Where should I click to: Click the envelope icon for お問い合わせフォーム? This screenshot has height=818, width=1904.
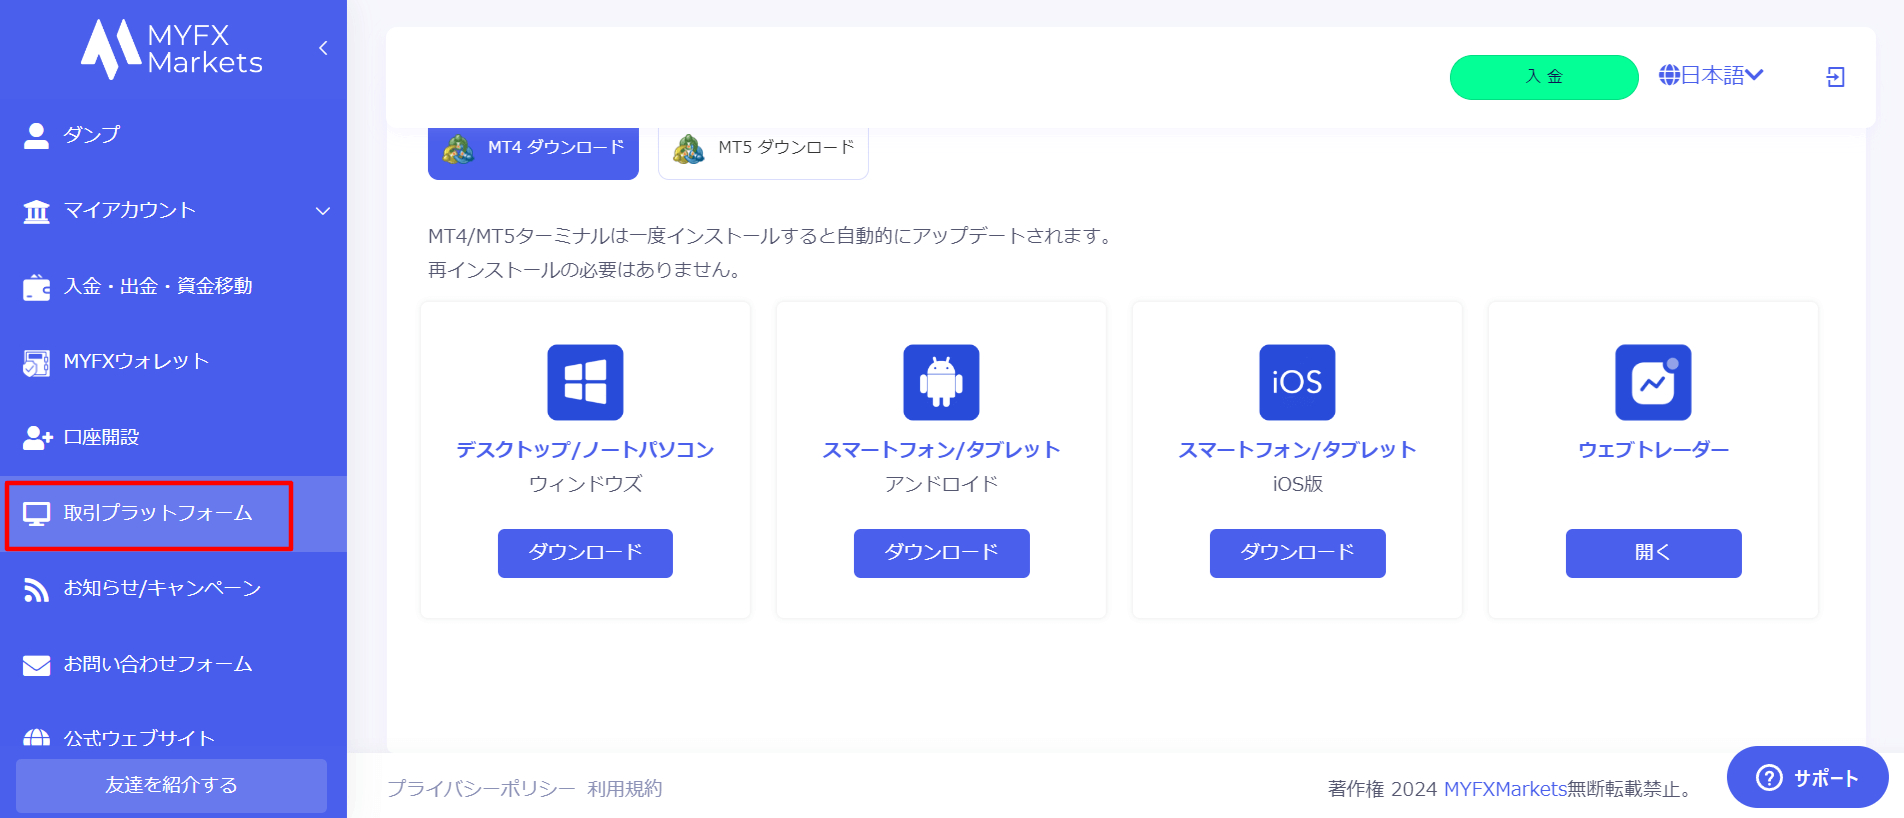(36, 665)
